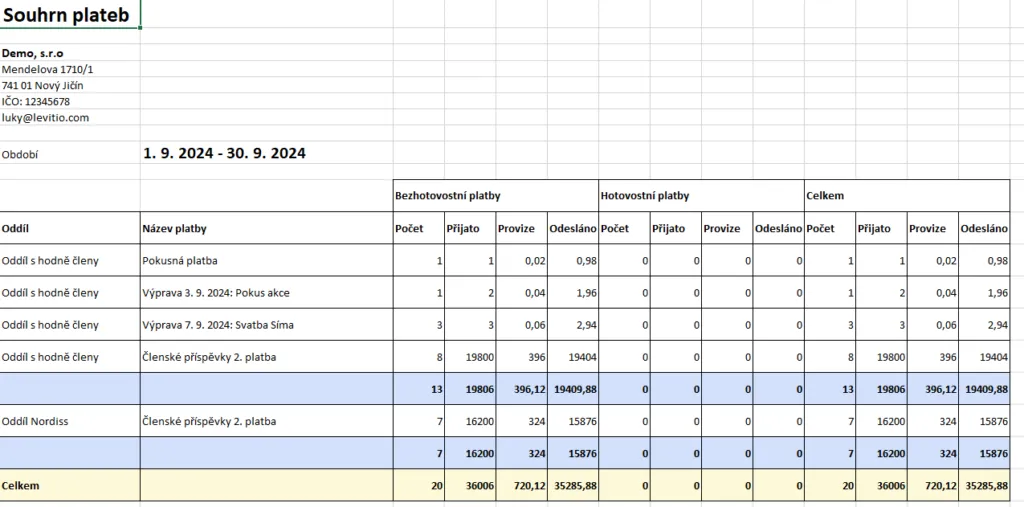Click the 'IČO: 12345678' cell
The height and width of the screenshot is (507, 1024).
[x=70, y=101]
